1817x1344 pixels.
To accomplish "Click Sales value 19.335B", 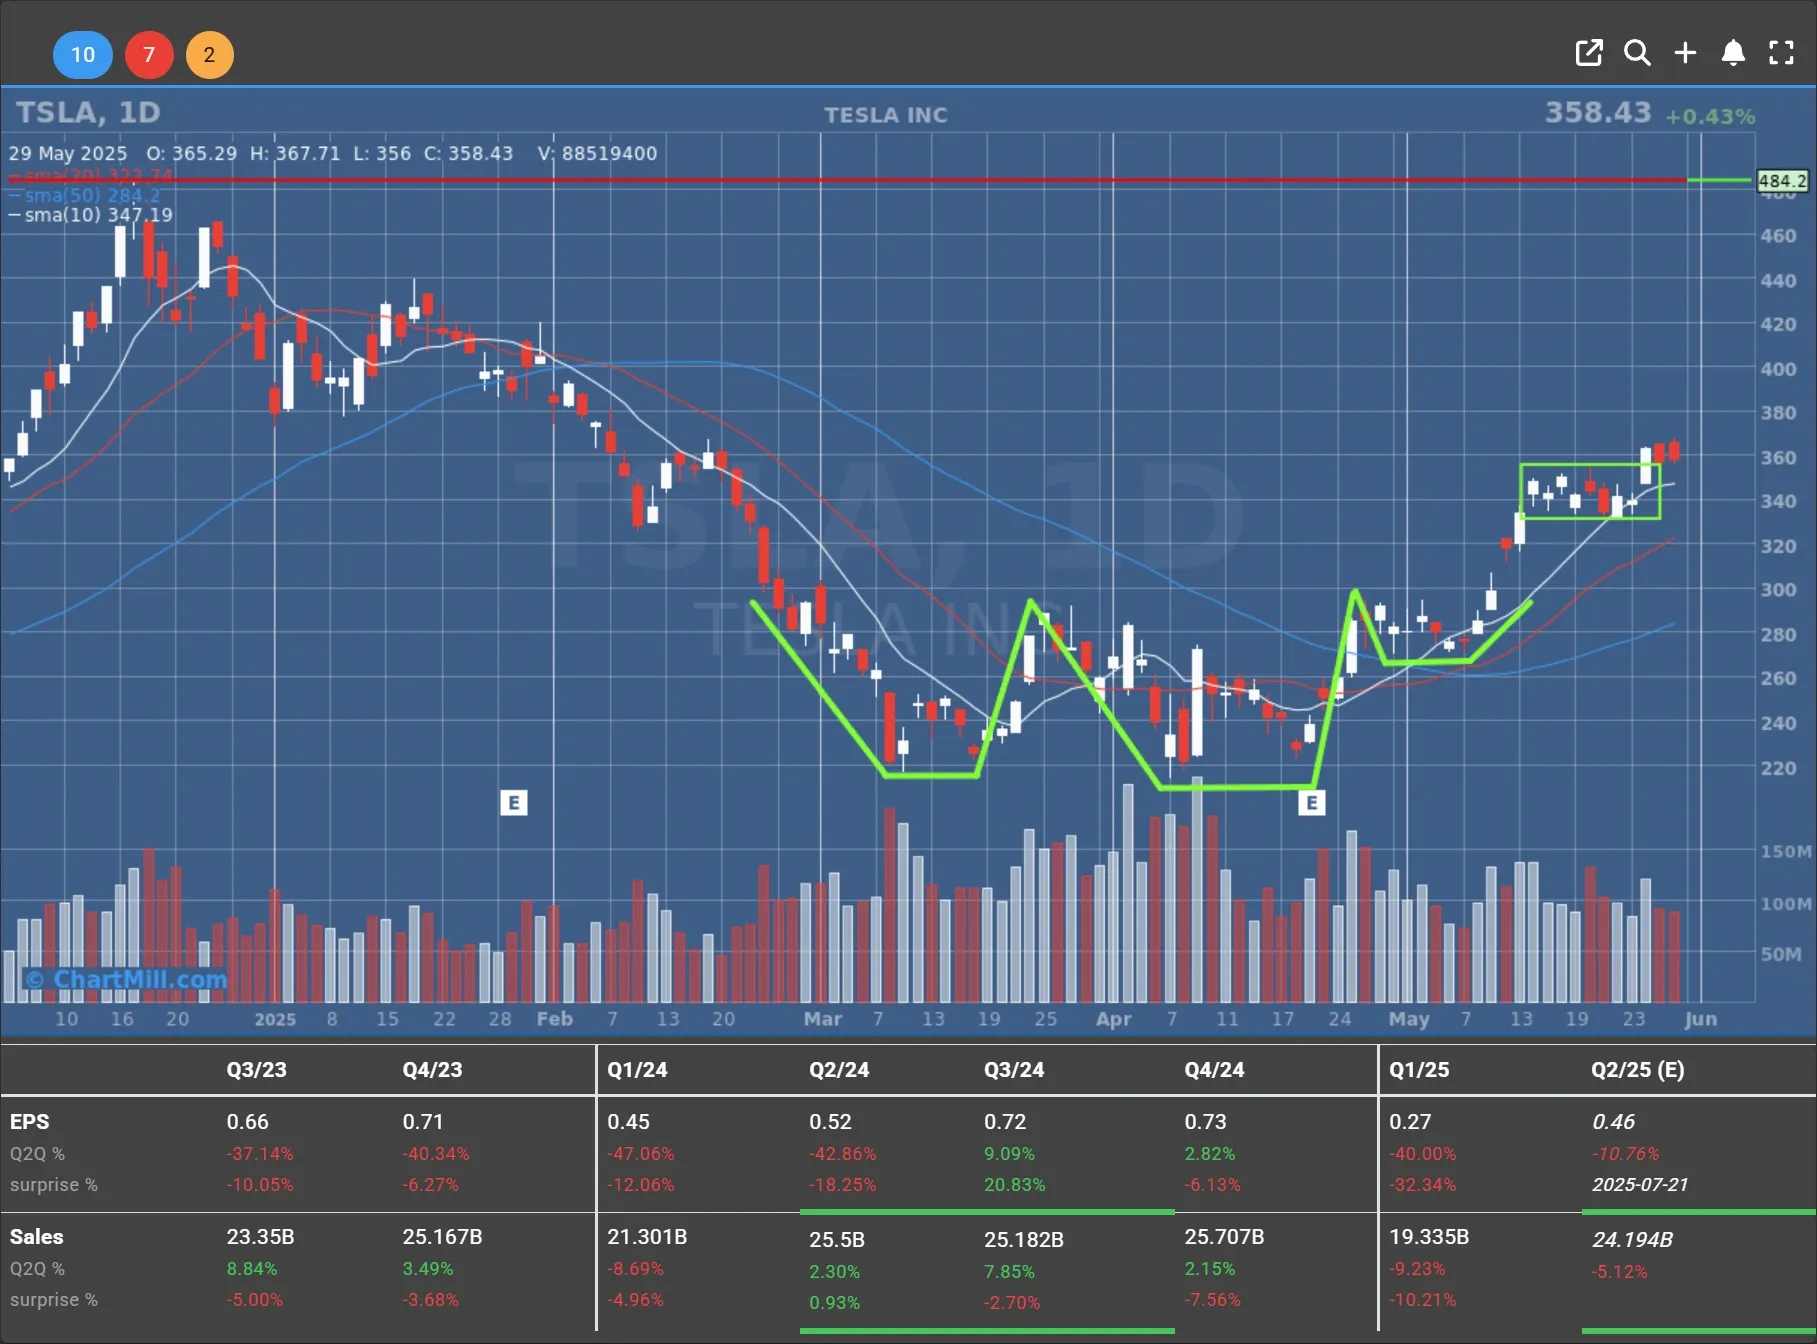I will tap(1429, 1237).
